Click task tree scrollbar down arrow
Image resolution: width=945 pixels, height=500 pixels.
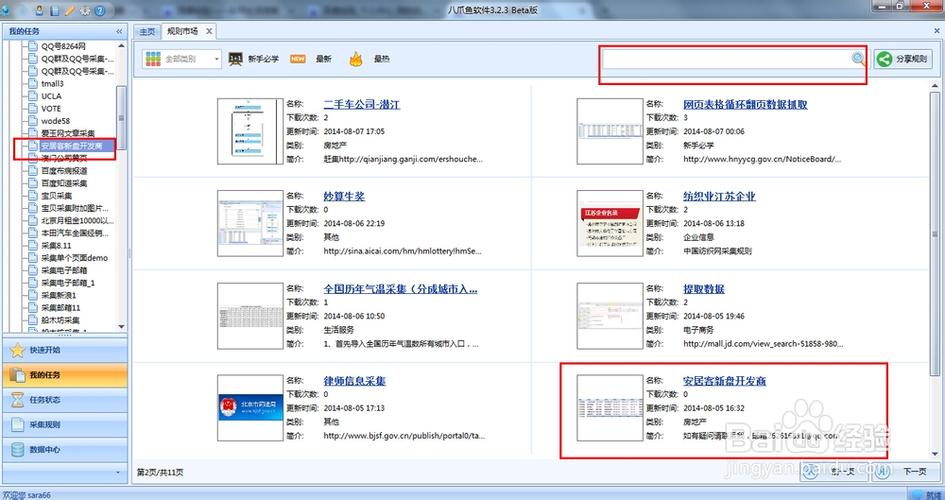coord(121,327)
